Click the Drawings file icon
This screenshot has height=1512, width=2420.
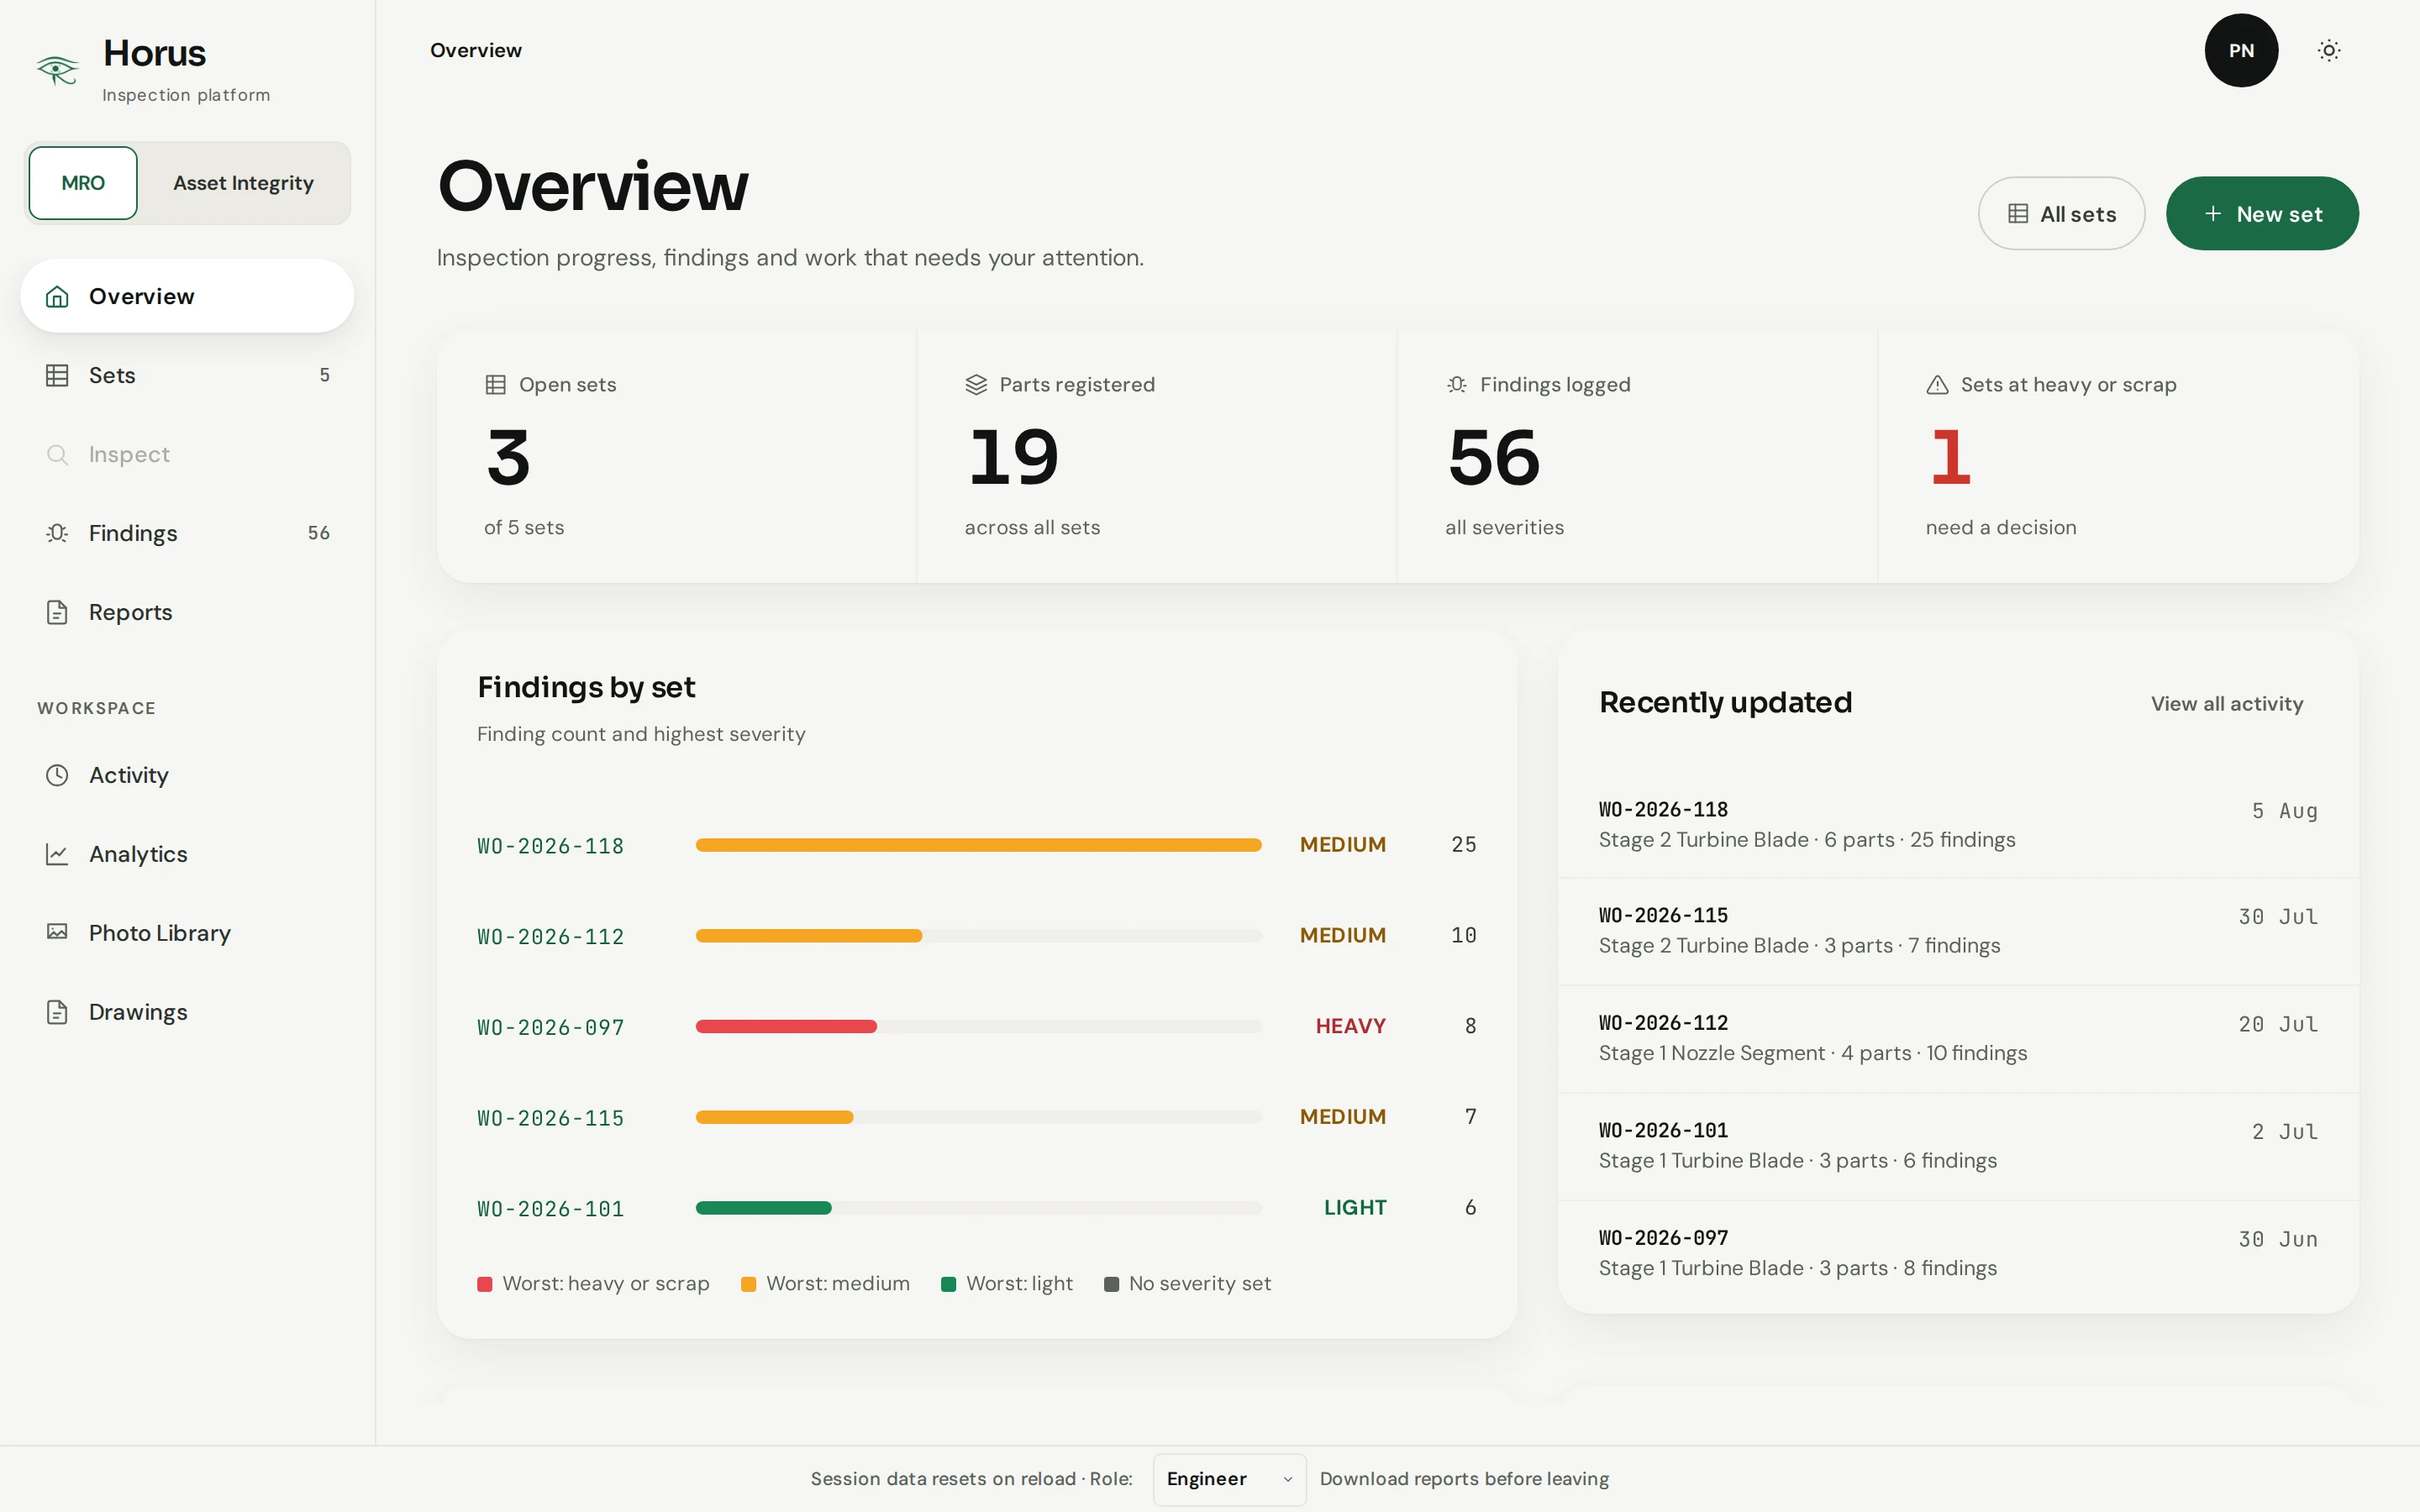tap(57, 1012)
